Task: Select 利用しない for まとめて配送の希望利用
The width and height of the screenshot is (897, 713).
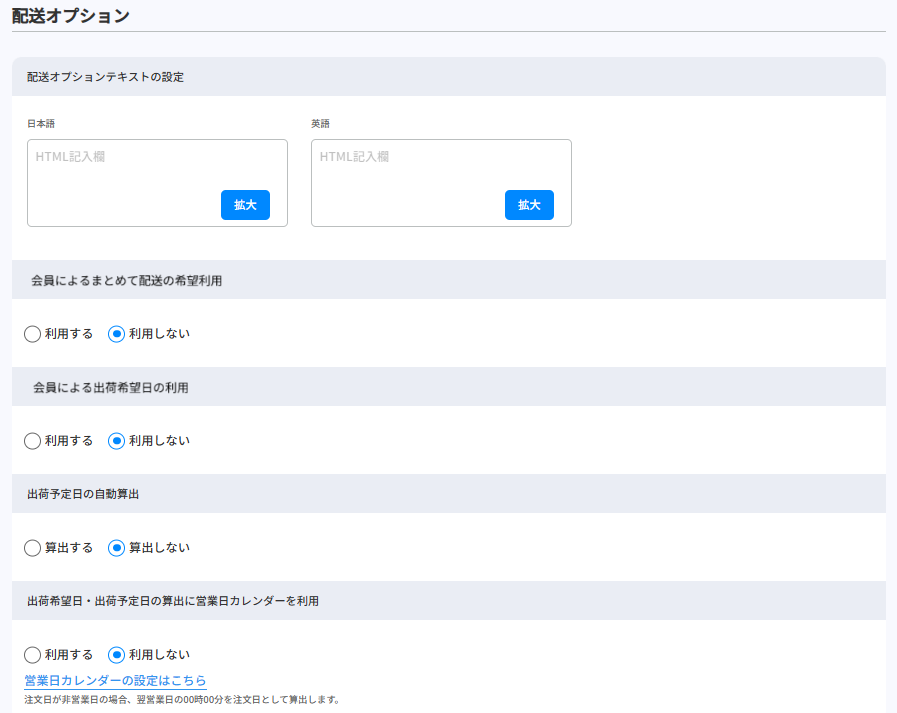Action: 117,334
